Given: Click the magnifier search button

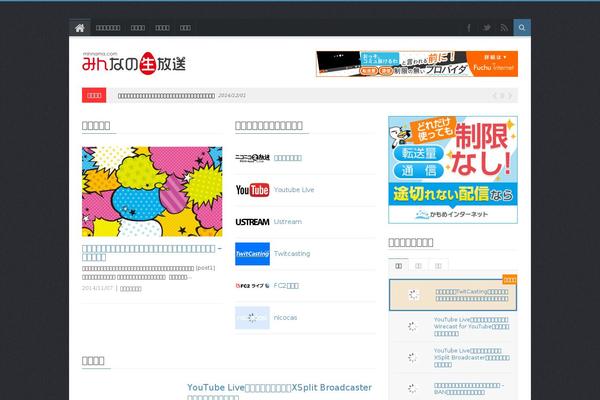Looking at the screenshot, I should click(x=522, y=28).
